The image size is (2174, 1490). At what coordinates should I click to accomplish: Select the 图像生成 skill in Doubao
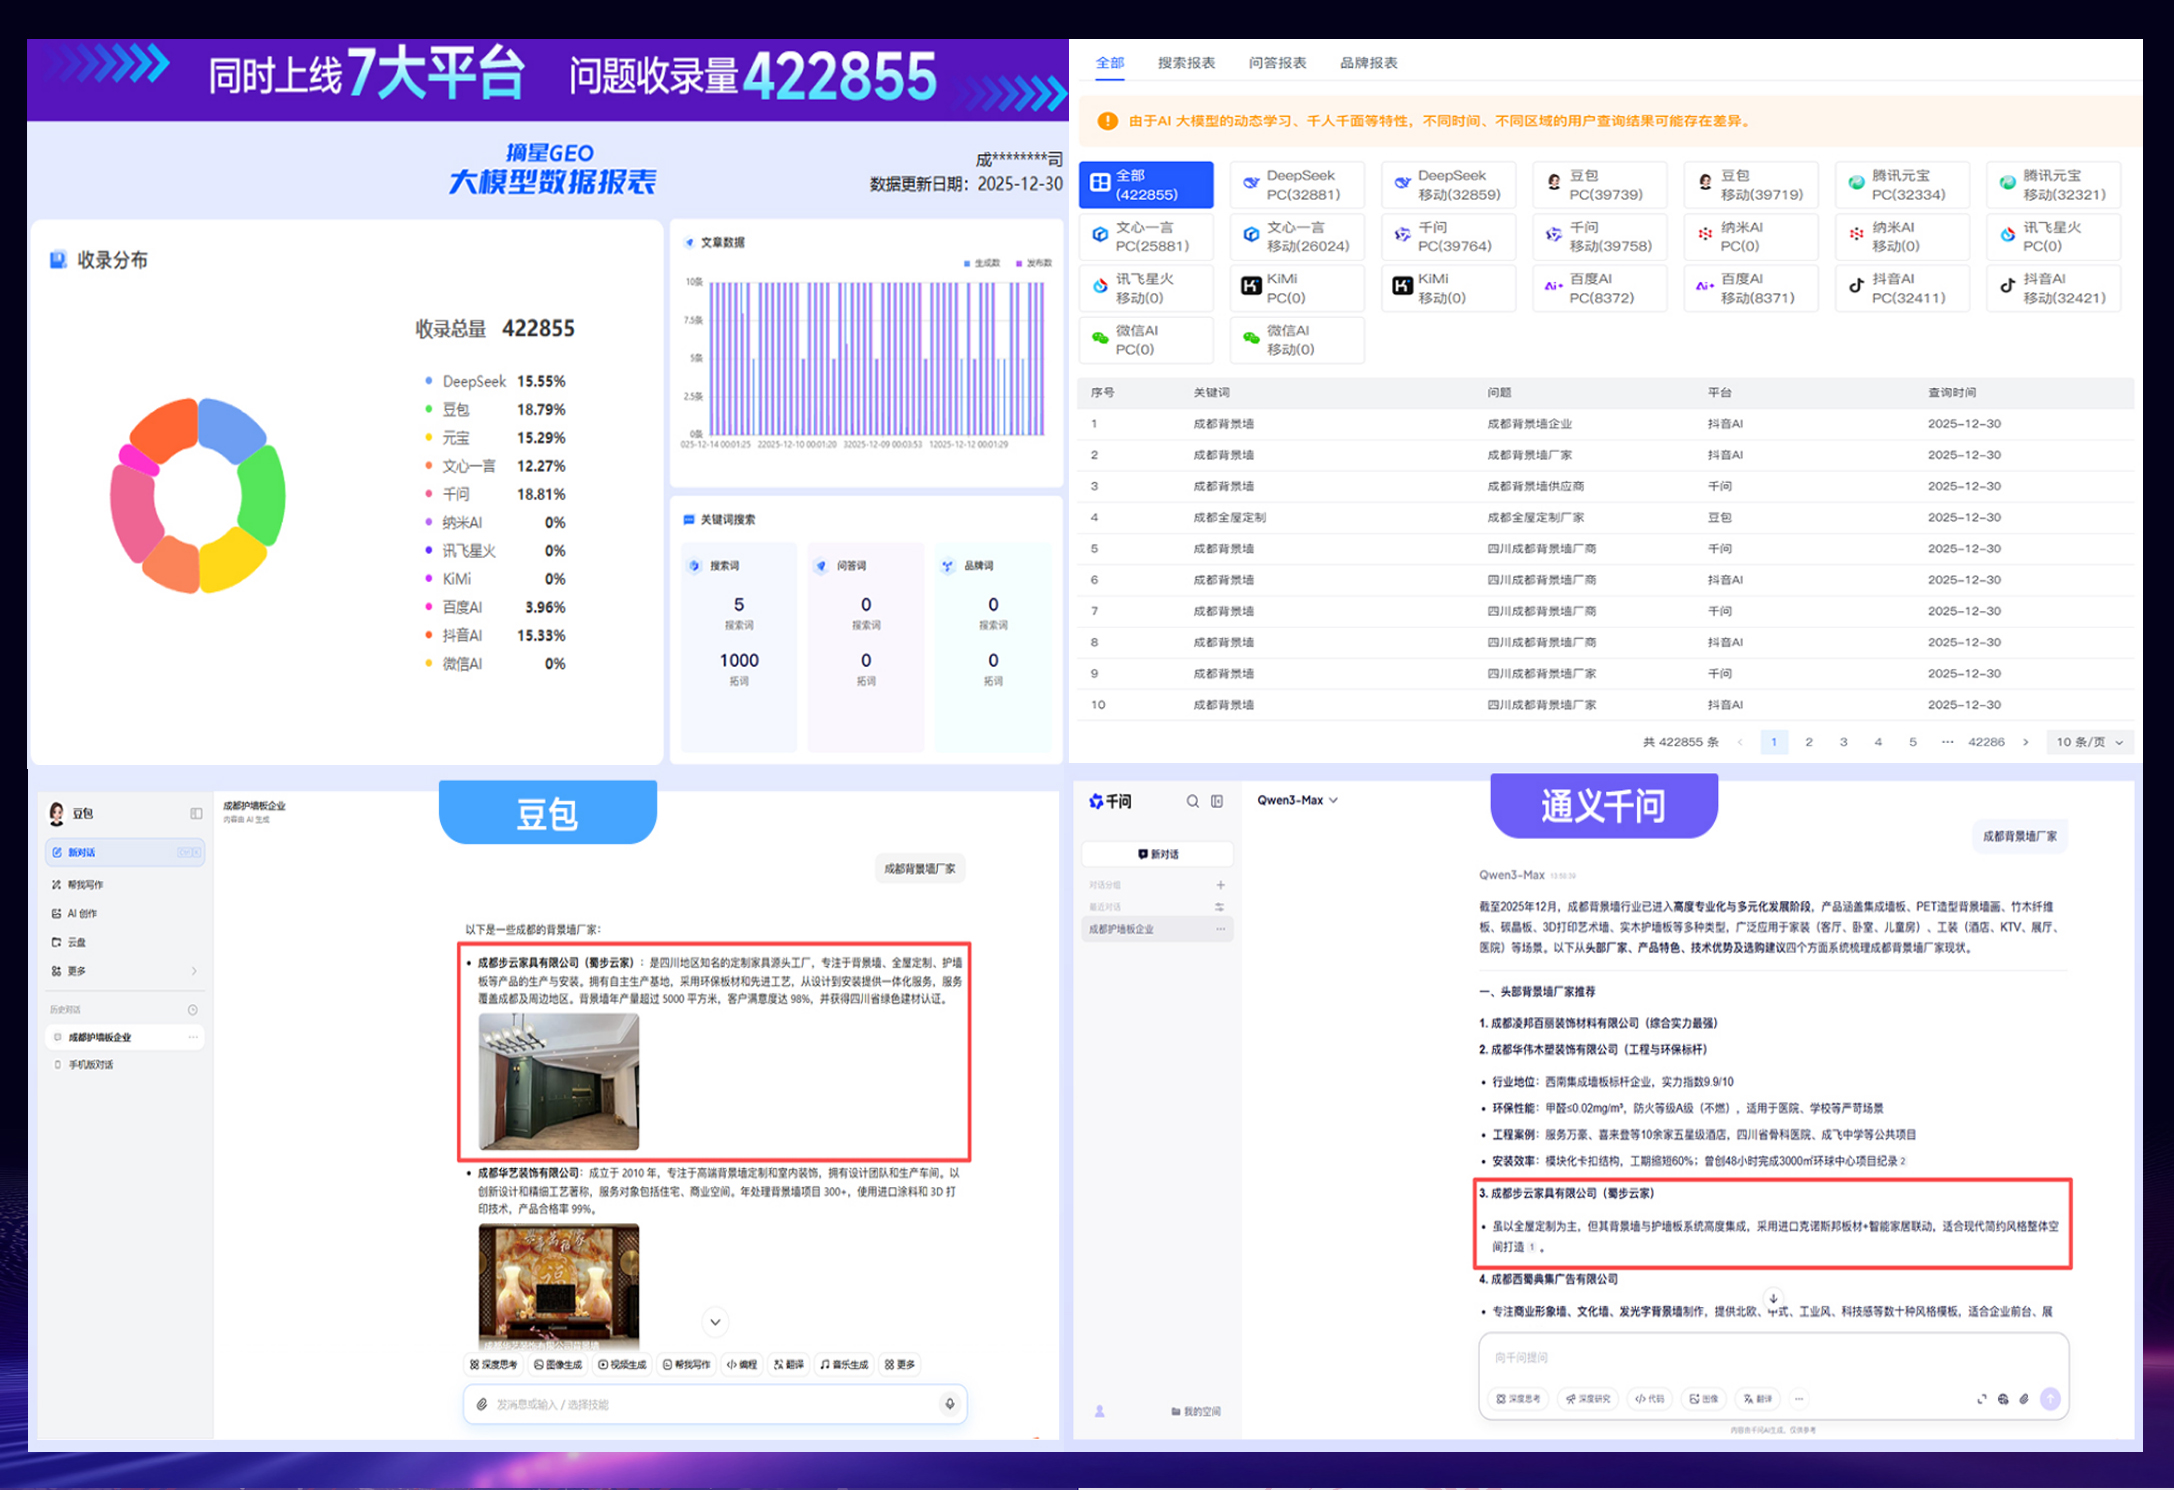point(559,1364)
